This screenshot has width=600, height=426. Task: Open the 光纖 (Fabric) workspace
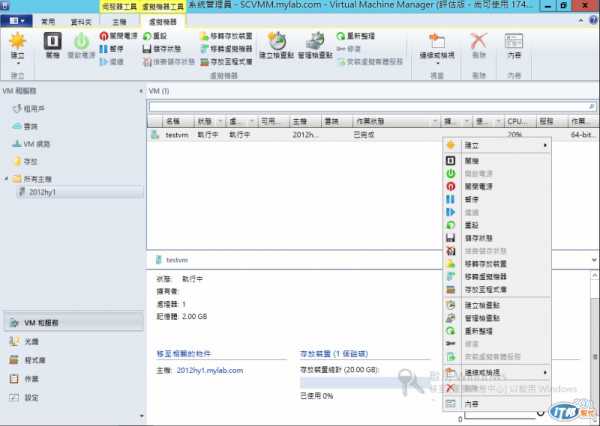pyautogui.click(x=73, y=341)
